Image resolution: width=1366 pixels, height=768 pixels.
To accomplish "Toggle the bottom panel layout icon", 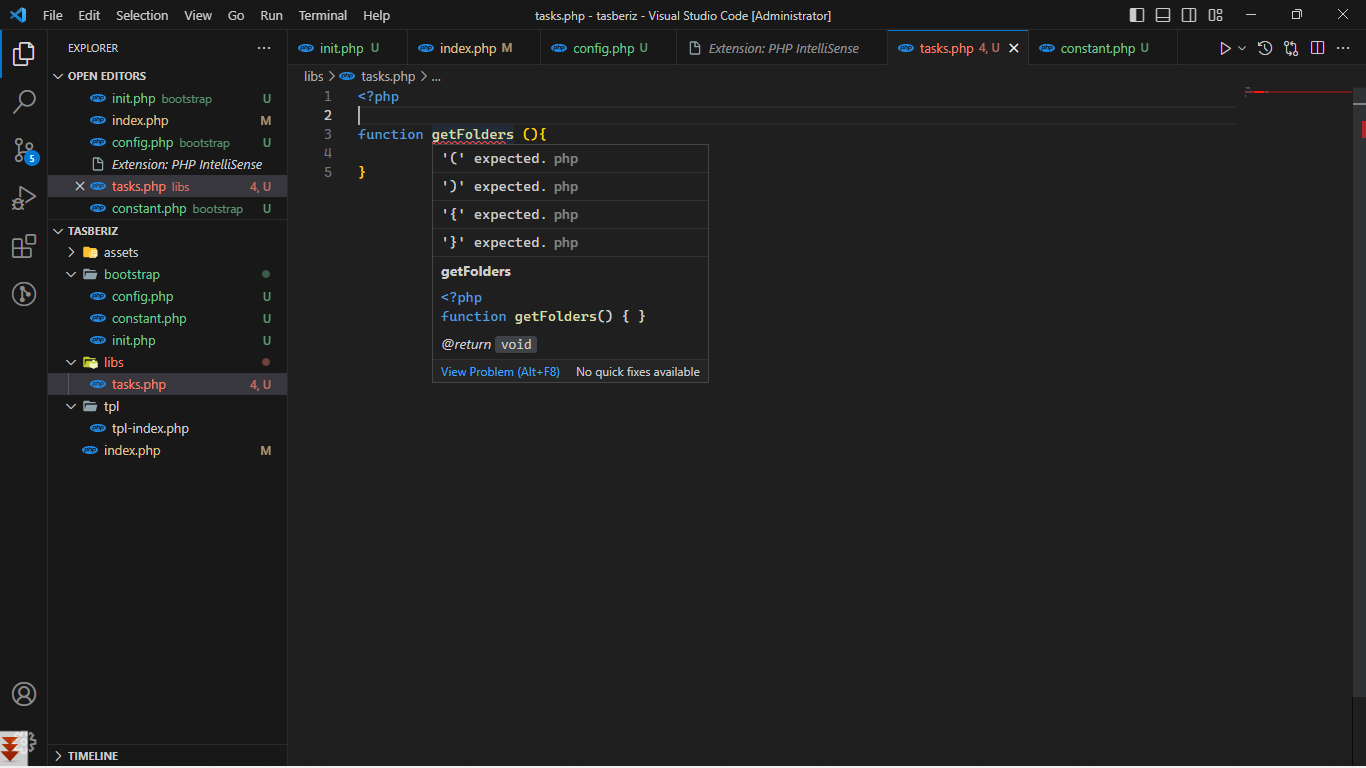I will pos(1163,15).
